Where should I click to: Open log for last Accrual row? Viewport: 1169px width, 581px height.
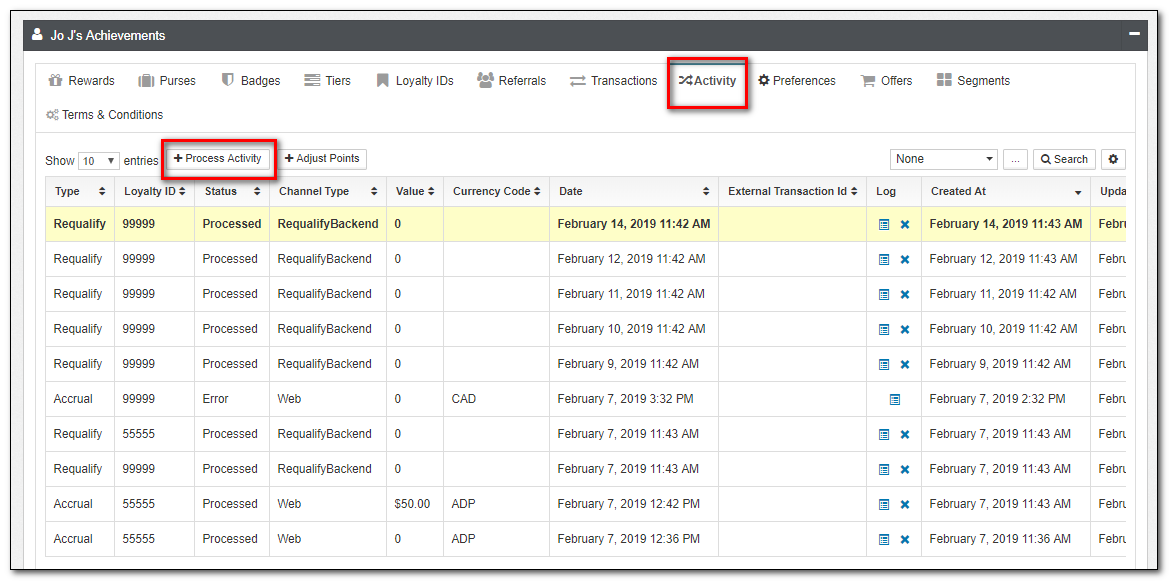884,540
